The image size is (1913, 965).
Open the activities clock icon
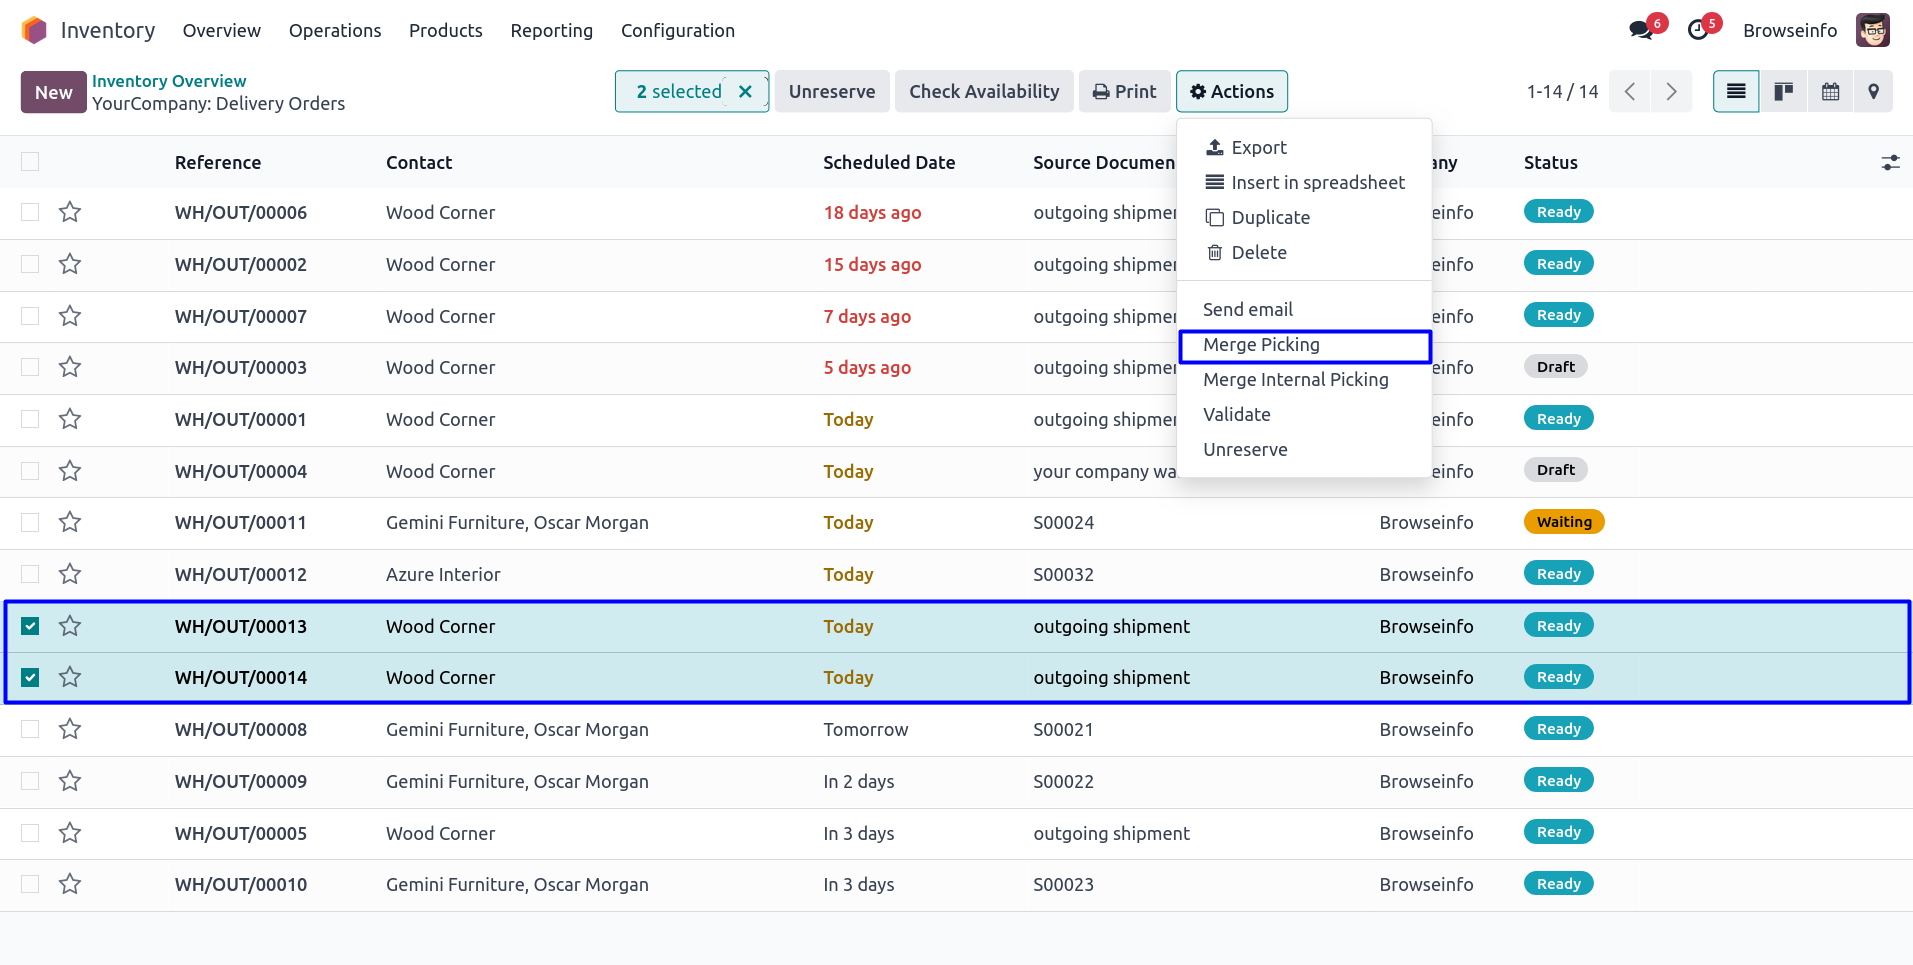pyautogui.click(x=1698, y=30)
